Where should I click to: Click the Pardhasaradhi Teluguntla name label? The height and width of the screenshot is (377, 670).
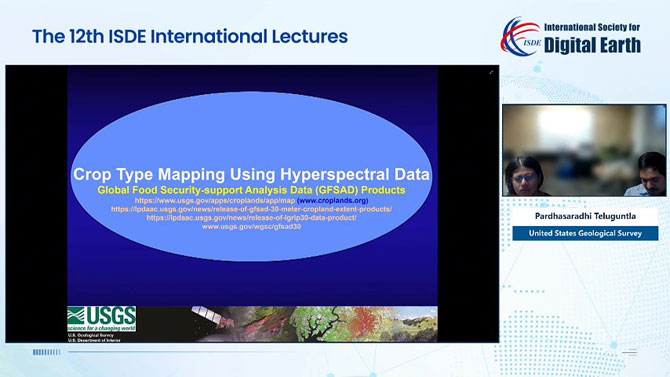[x=585, y=216]
